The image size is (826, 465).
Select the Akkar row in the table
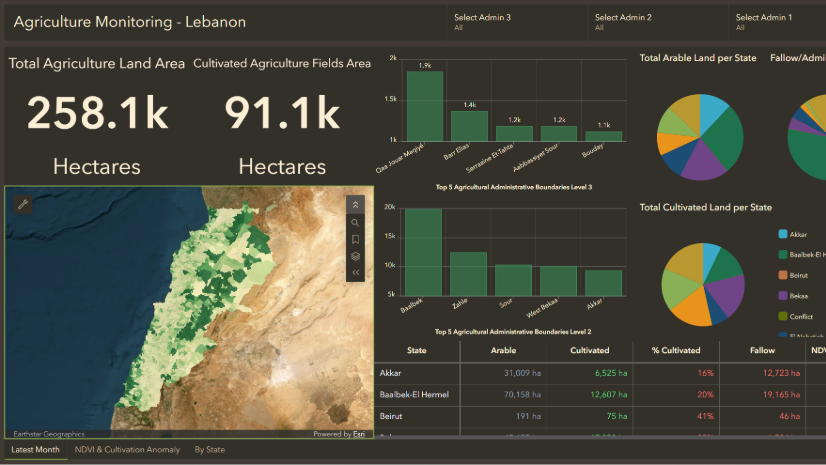coord(600,373)
